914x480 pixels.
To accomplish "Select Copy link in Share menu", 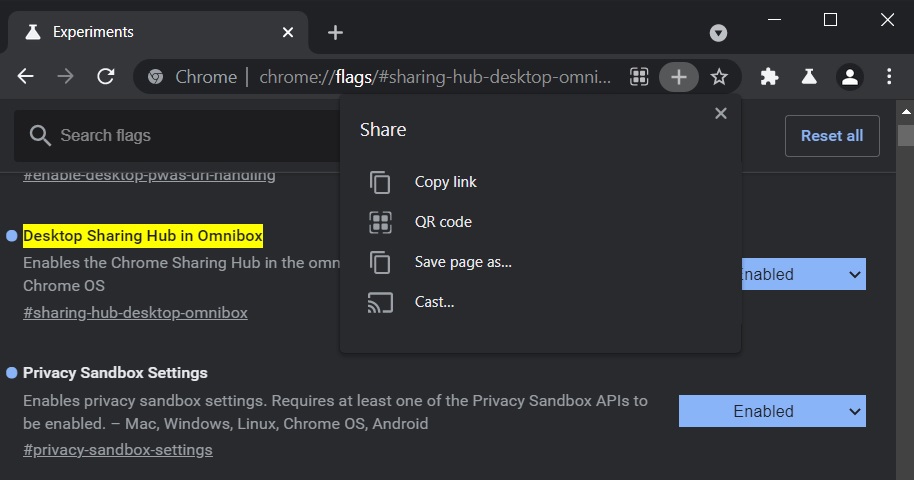I will pos(445,182).
